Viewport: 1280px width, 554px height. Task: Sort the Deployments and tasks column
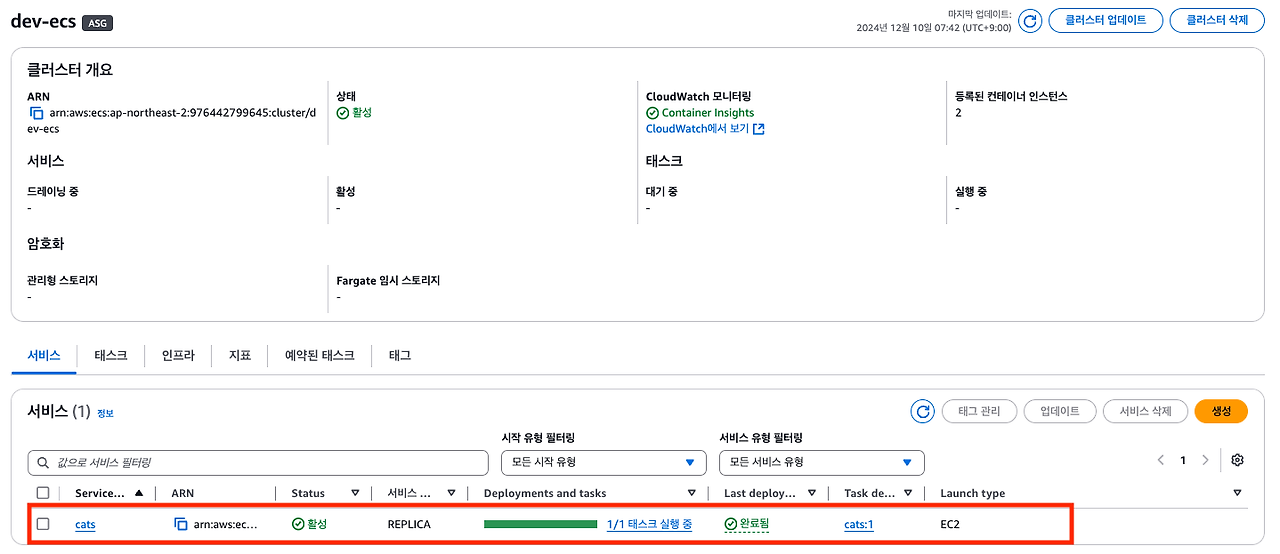click(692, 493)
